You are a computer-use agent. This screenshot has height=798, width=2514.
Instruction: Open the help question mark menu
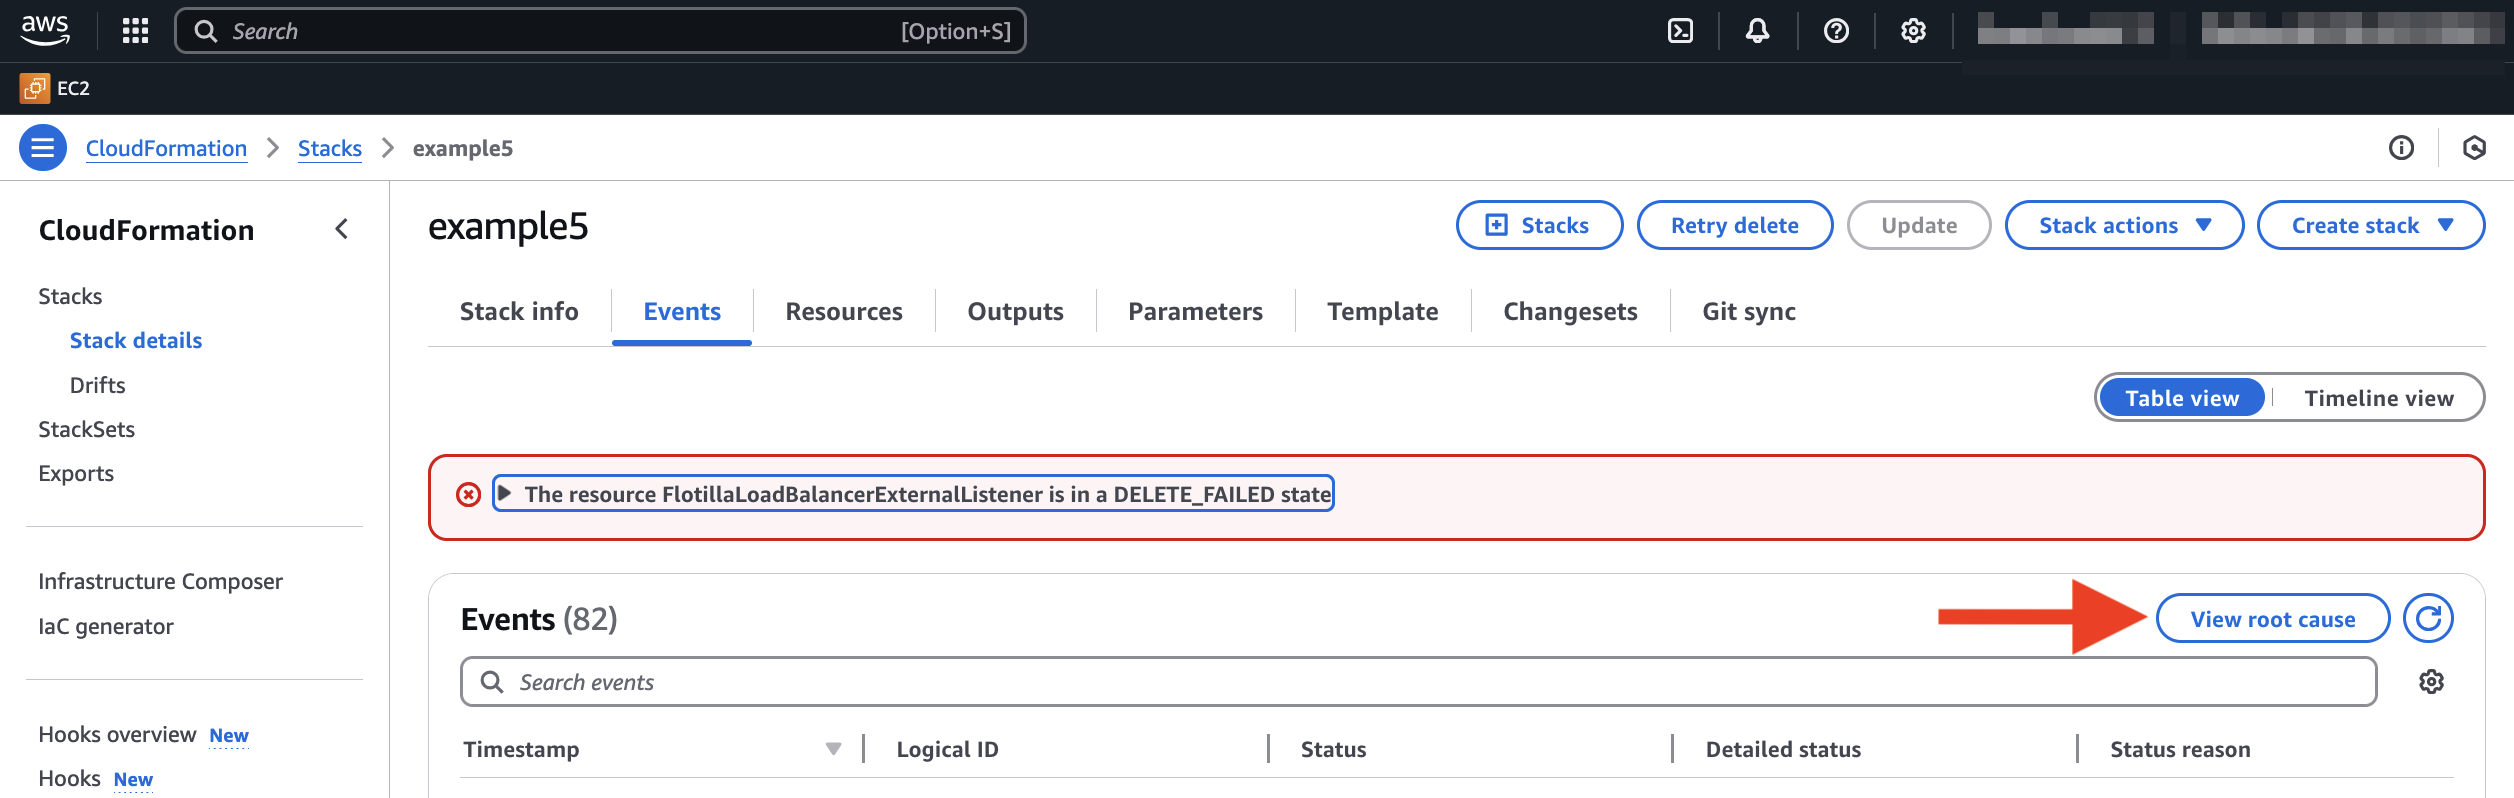coord(1835,31)
